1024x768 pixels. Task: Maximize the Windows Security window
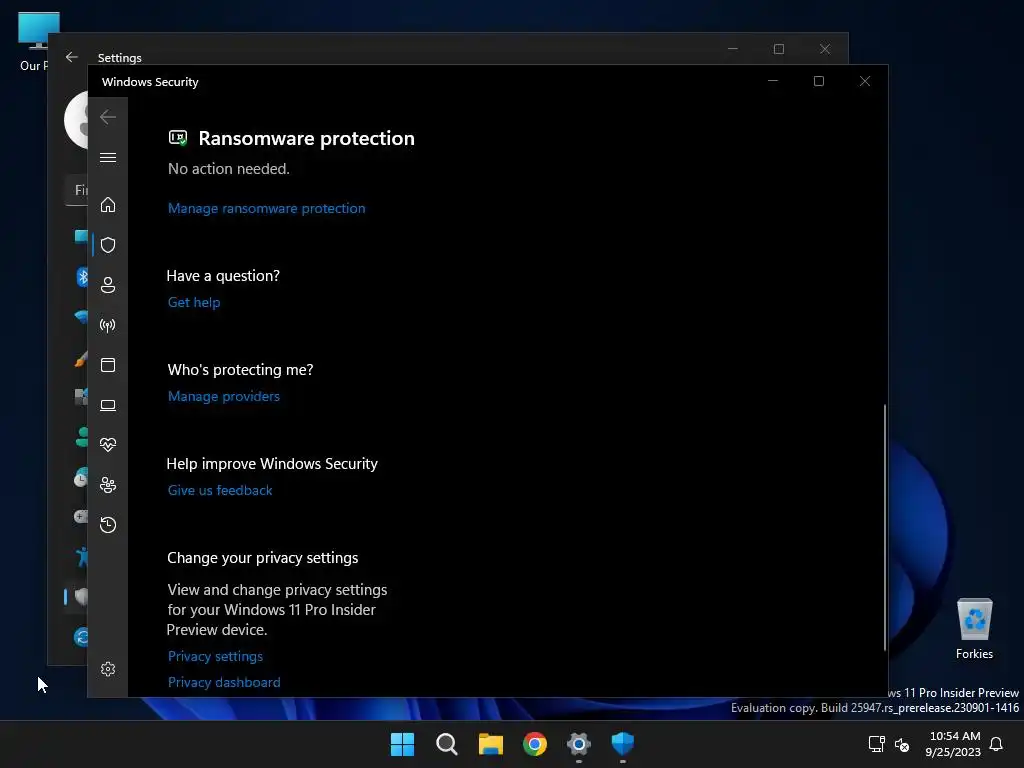point(818,81)
